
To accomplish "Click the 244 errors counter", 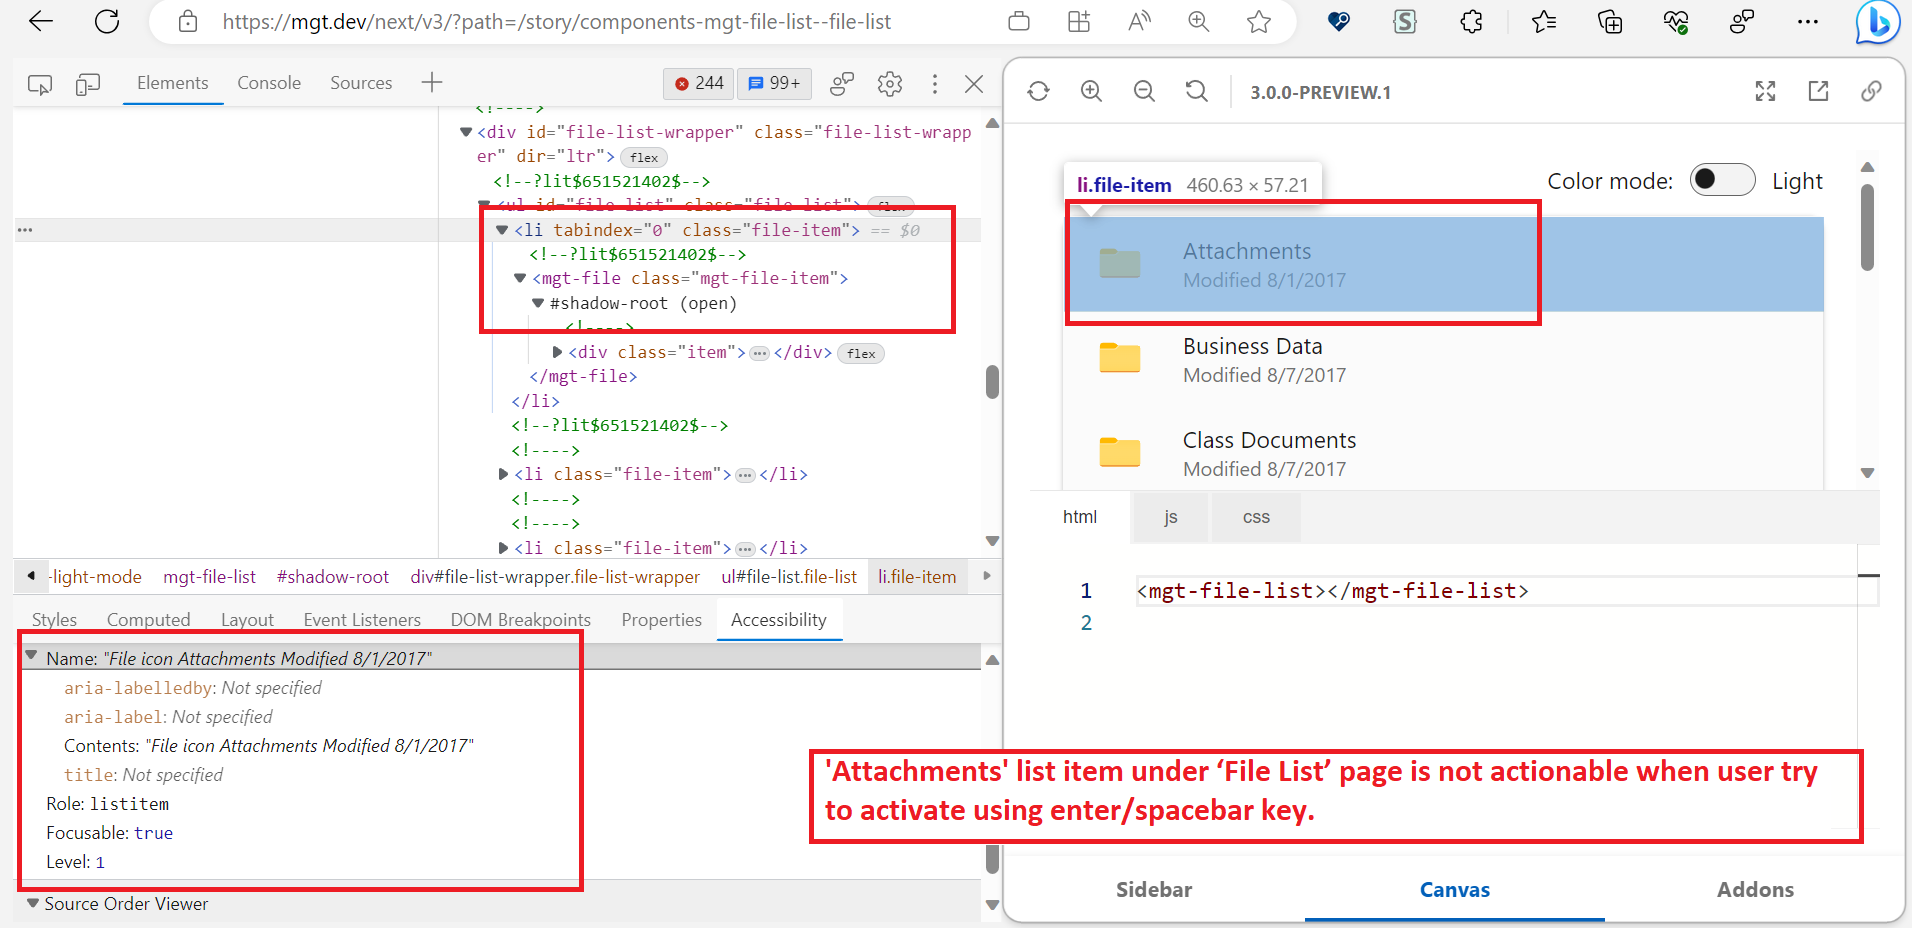I will (698, 84).
